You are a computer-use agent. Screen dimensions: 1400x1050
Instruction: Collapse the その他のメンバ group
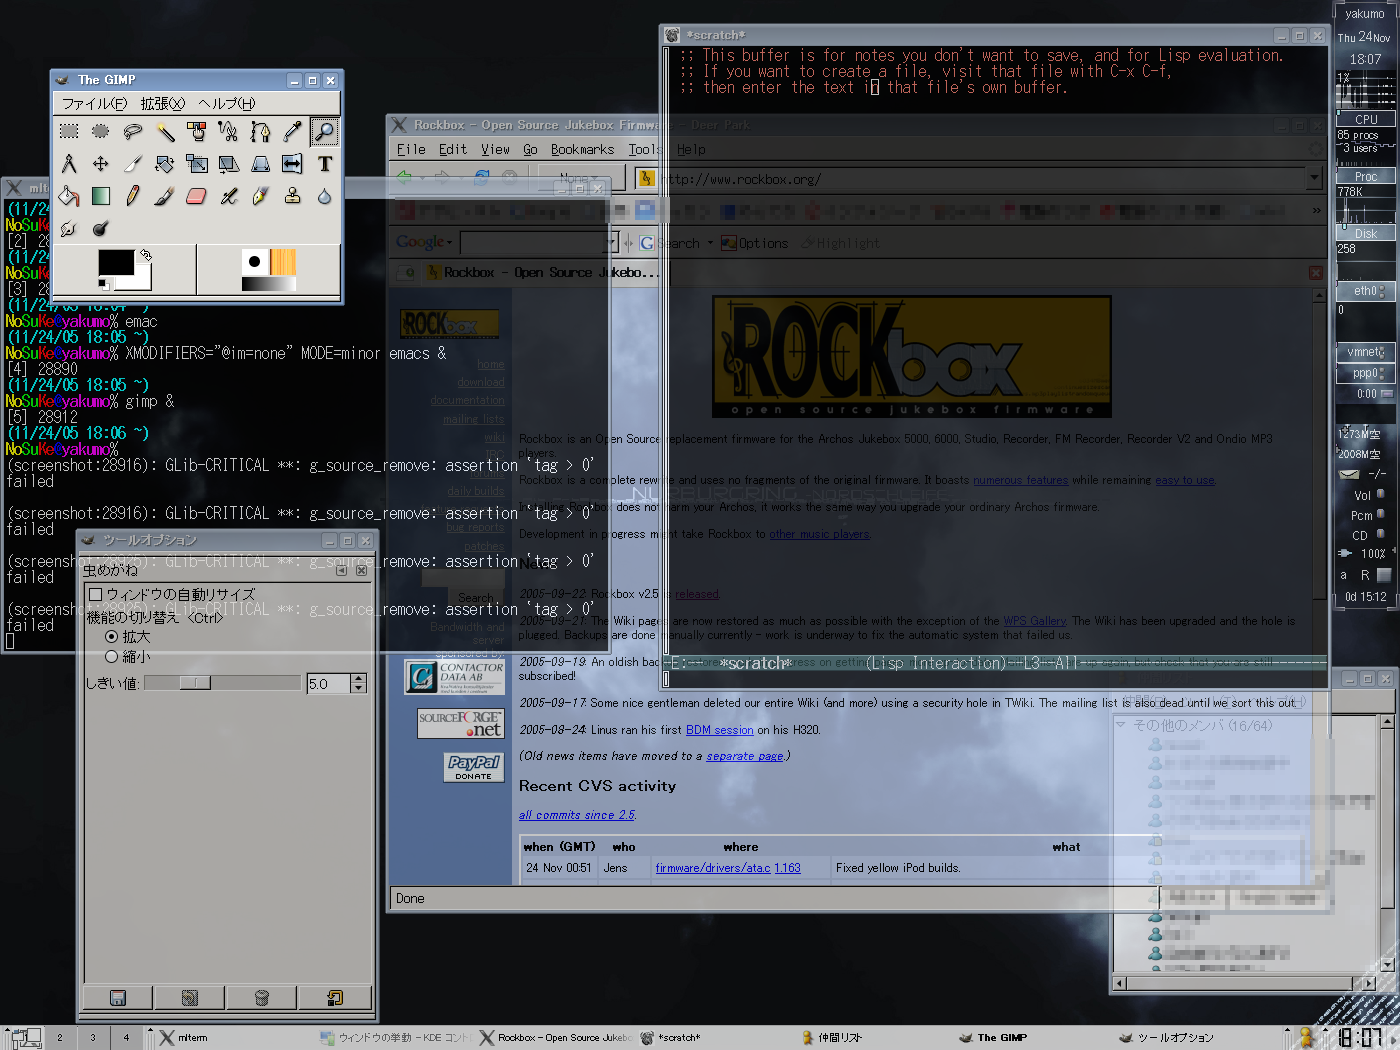pos(1121,725)
